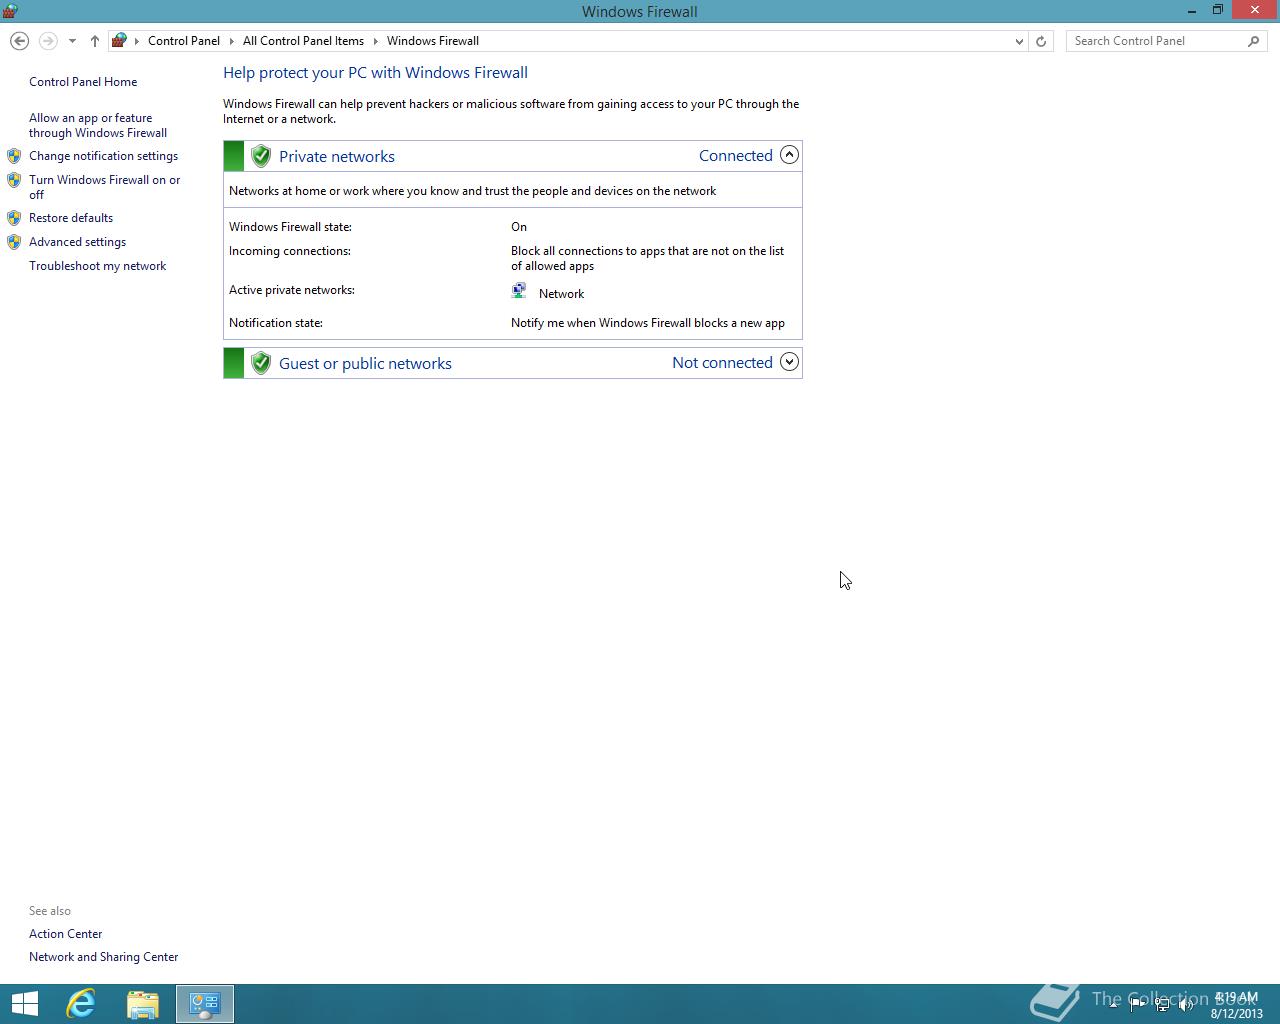Expand Guest or public networks section
The image size is (1280, 1024).
(x=789, y=362)
